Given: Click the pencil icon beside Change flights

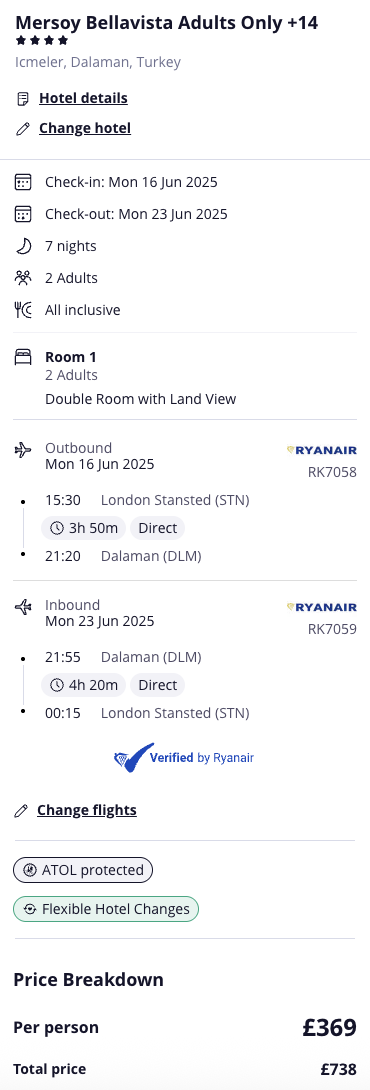Looking at the screenshot, I should coord(22,811).
